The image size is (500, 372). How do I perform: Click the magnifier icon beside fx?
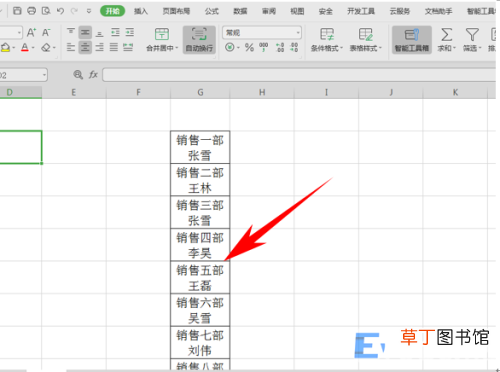click(78, 75)
